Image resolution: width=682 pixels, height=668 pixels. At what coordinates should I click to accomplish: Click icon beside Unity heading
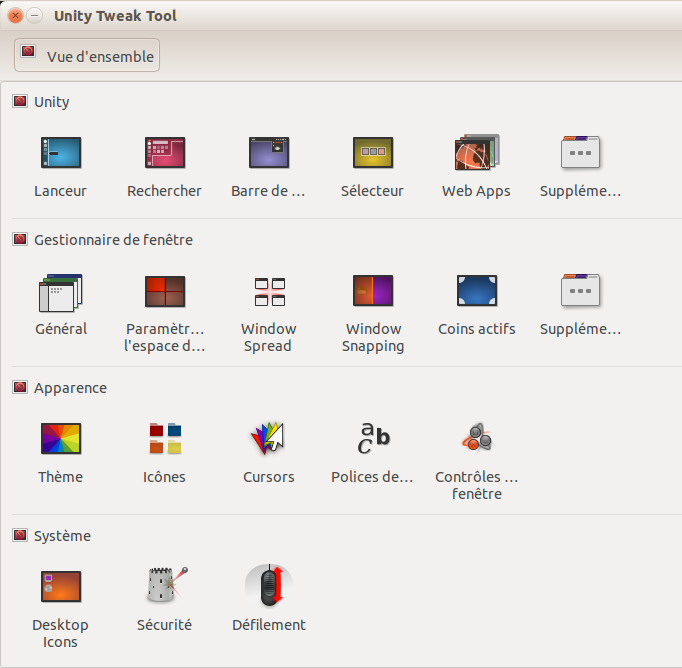(20, 101)
